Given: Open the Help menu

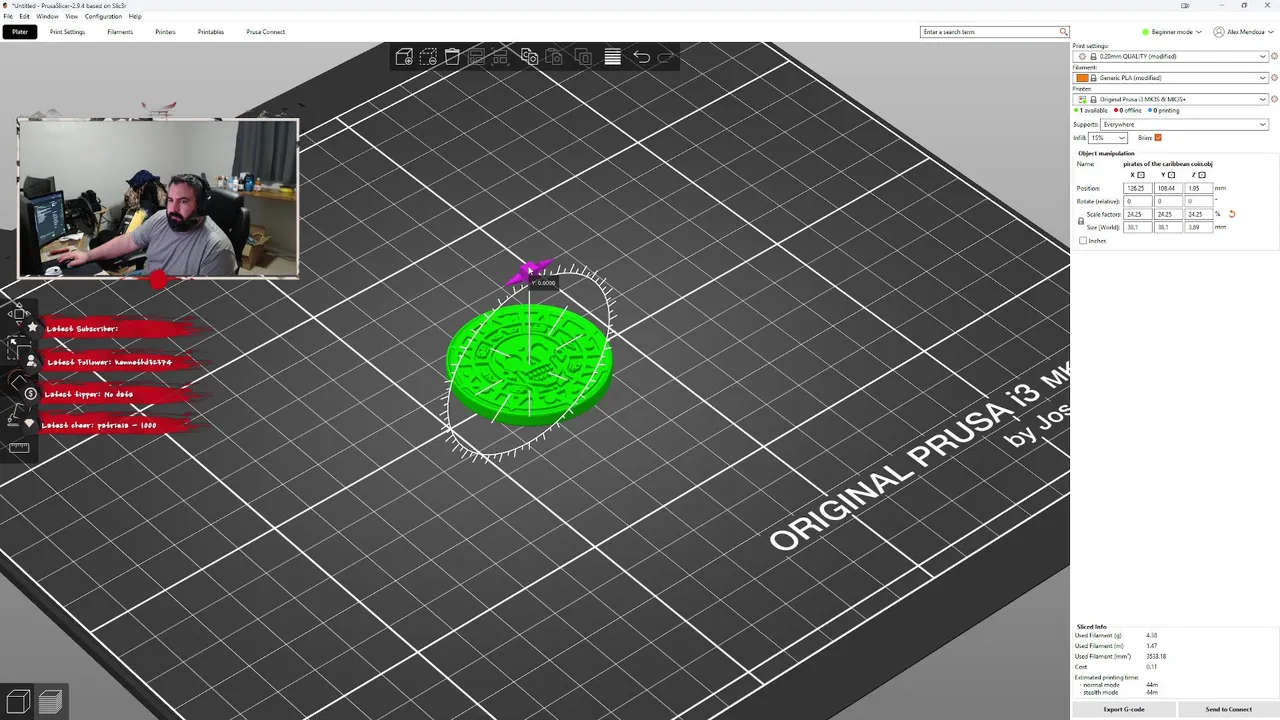Looking at the screenshot, I should [135, 16].
